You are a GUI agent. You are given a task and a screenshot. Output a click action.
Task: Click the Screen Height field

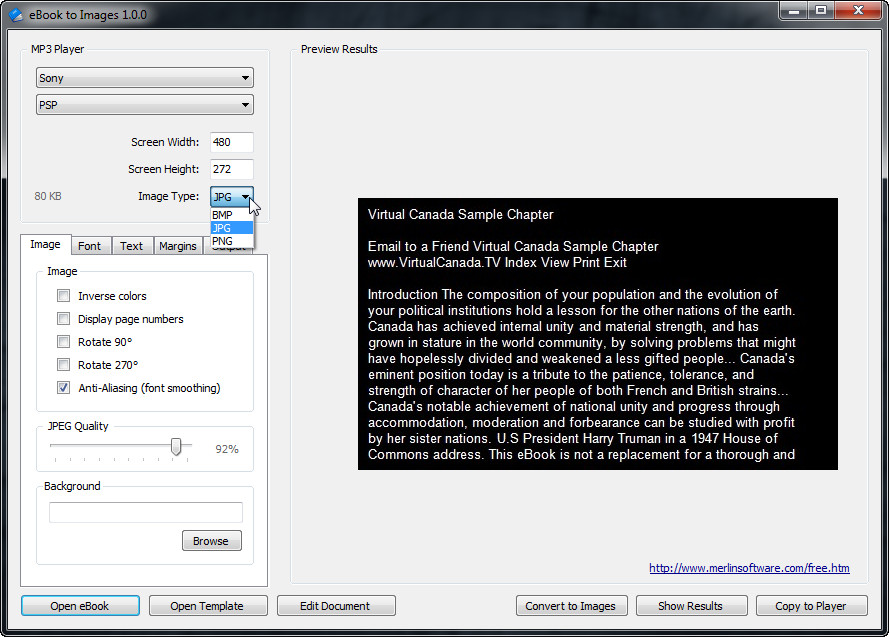click(232, 169)
